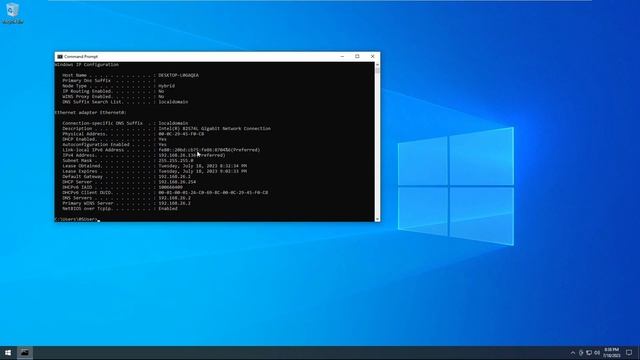
Task: Click the 'Link-local IPv6 Address' line
Action: click(161, 150)
